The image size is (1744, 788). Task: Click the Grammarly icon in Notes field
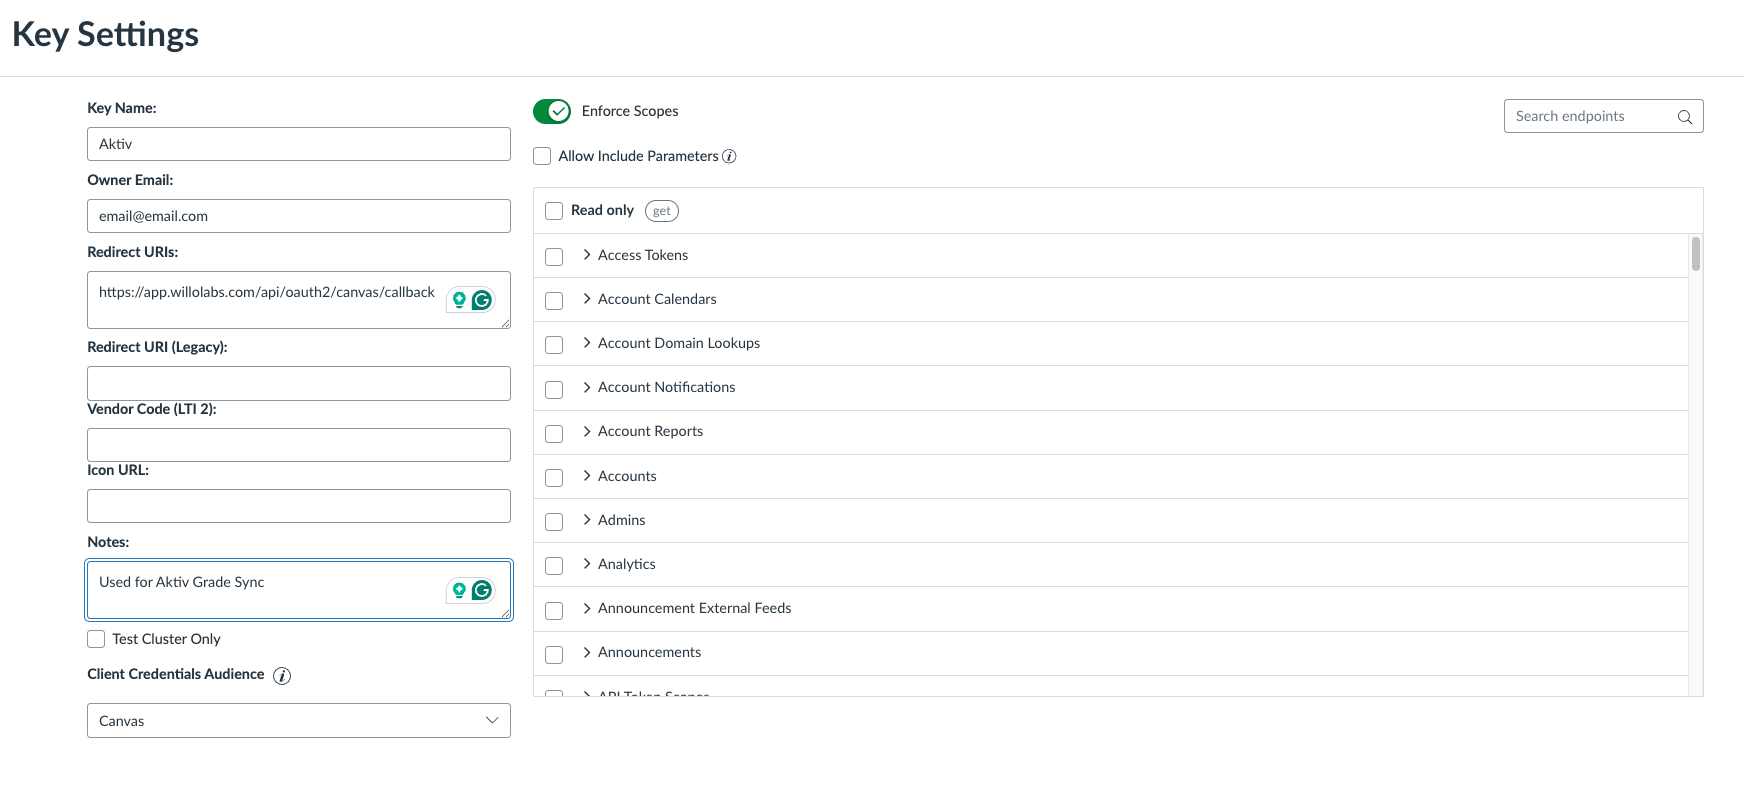(482, 590)
